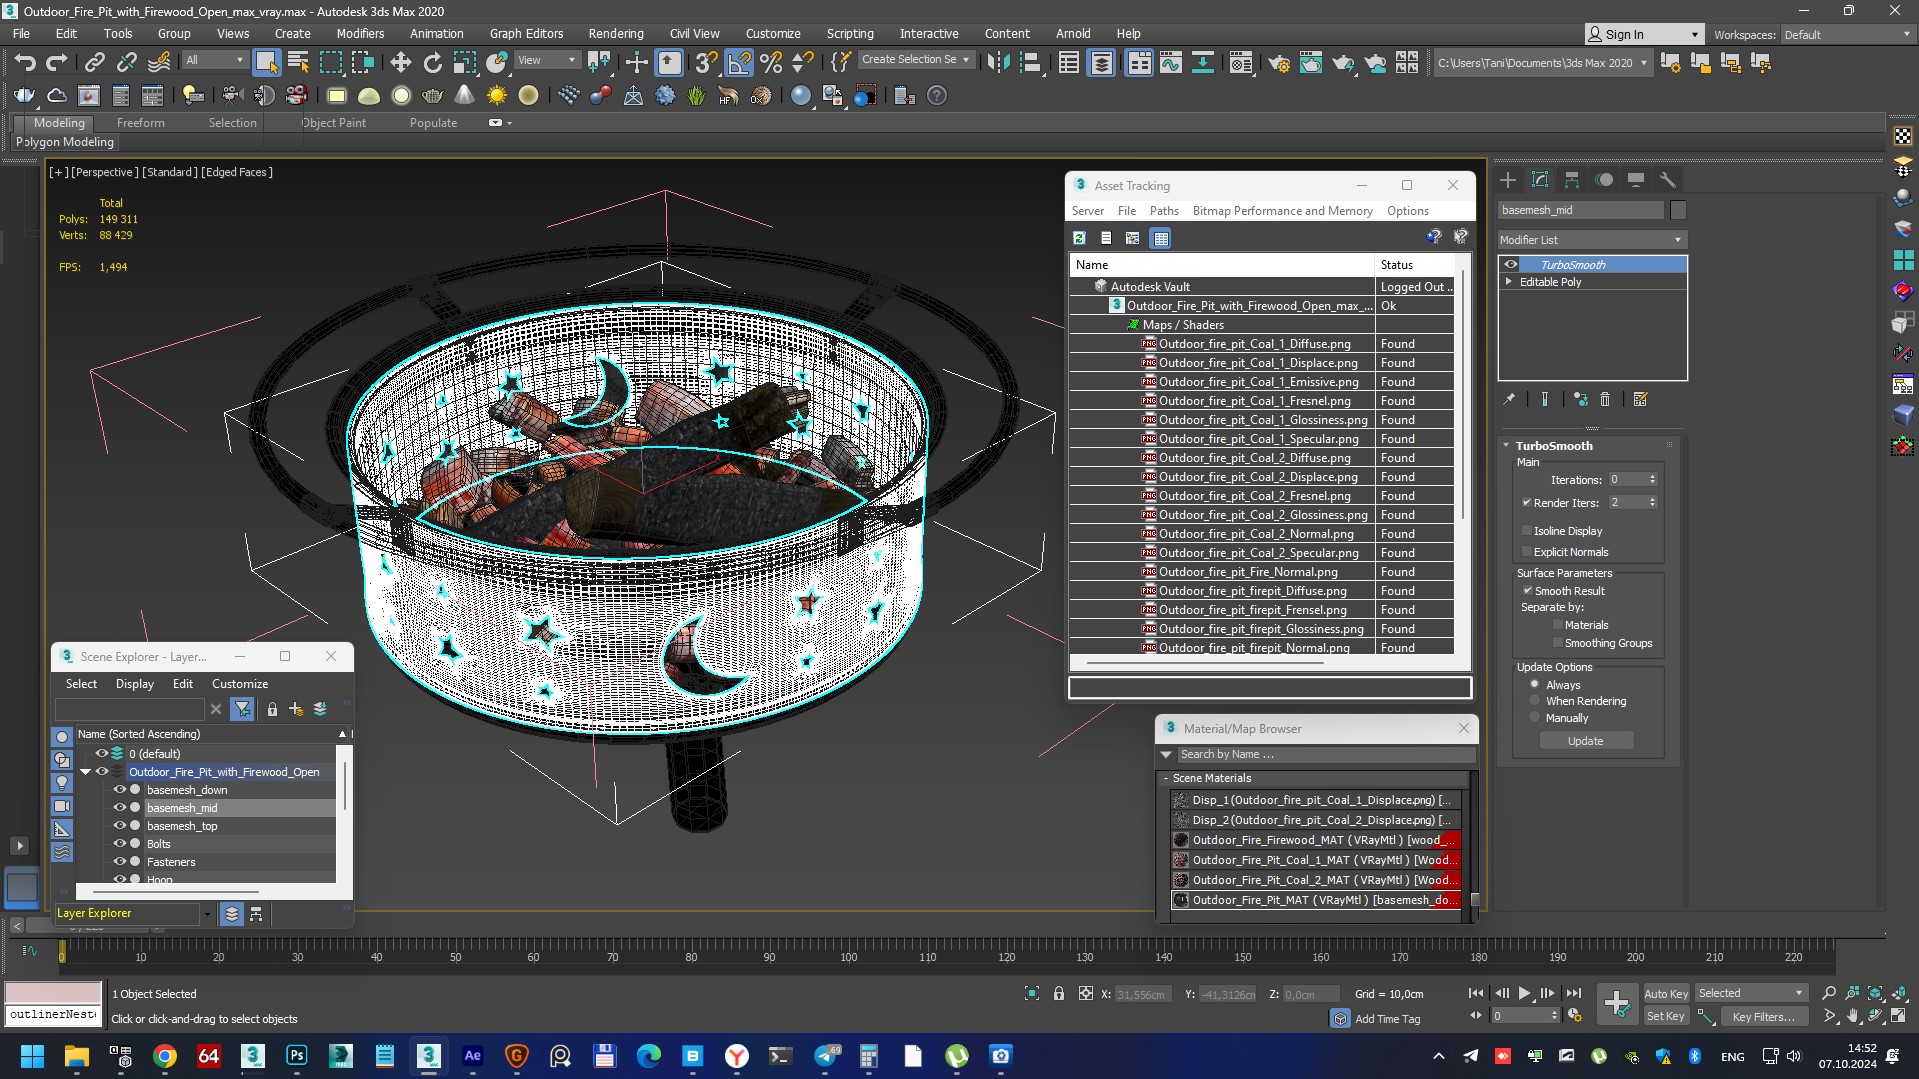1919x1079 pixels.
Task: Open Customize menu in Scene Explorer
Action: [x=240, y=684]
